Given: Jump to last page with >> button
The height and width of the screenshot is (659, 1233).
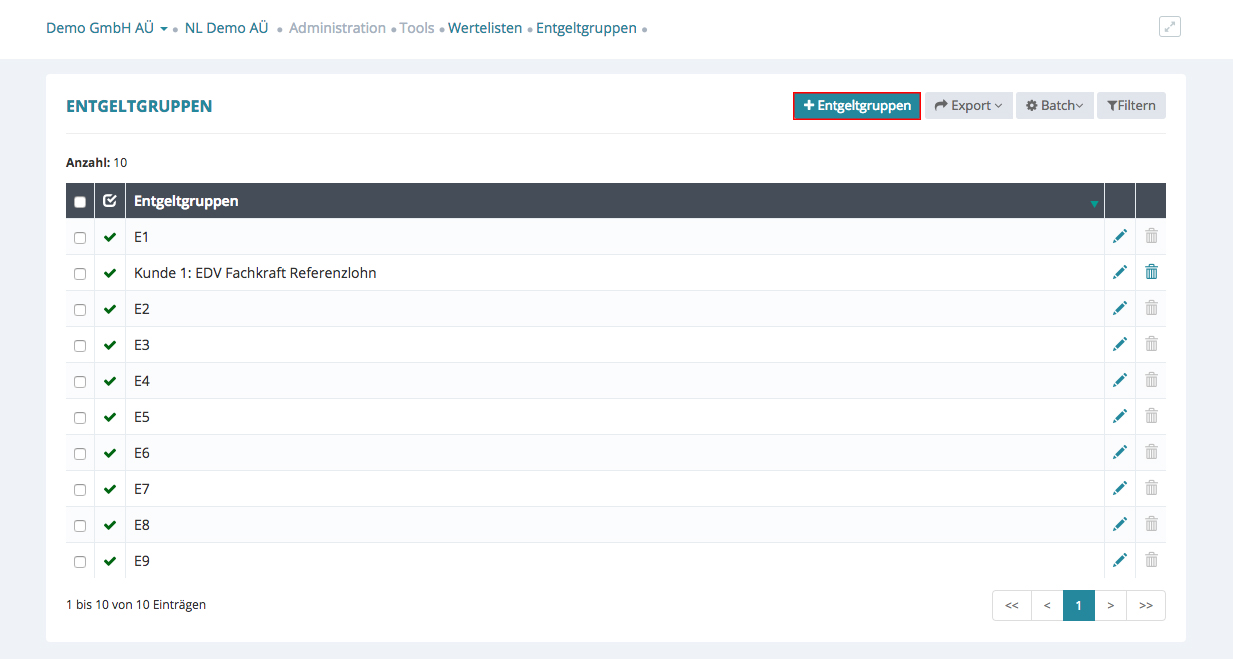Looking at the screenshot, I should 1145,605.
